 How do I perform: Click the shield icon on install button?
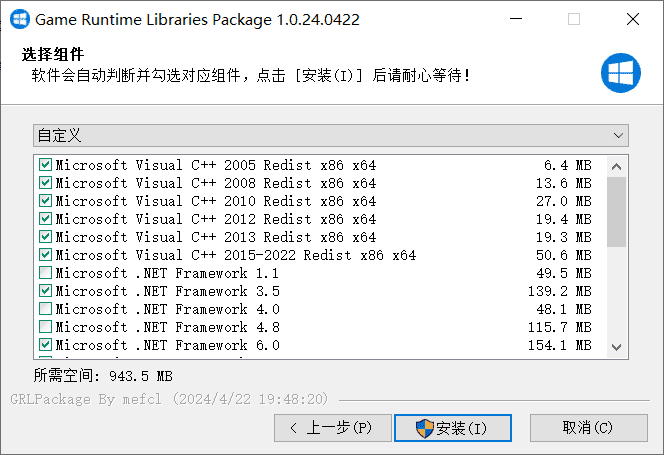[x=426, y=427]
